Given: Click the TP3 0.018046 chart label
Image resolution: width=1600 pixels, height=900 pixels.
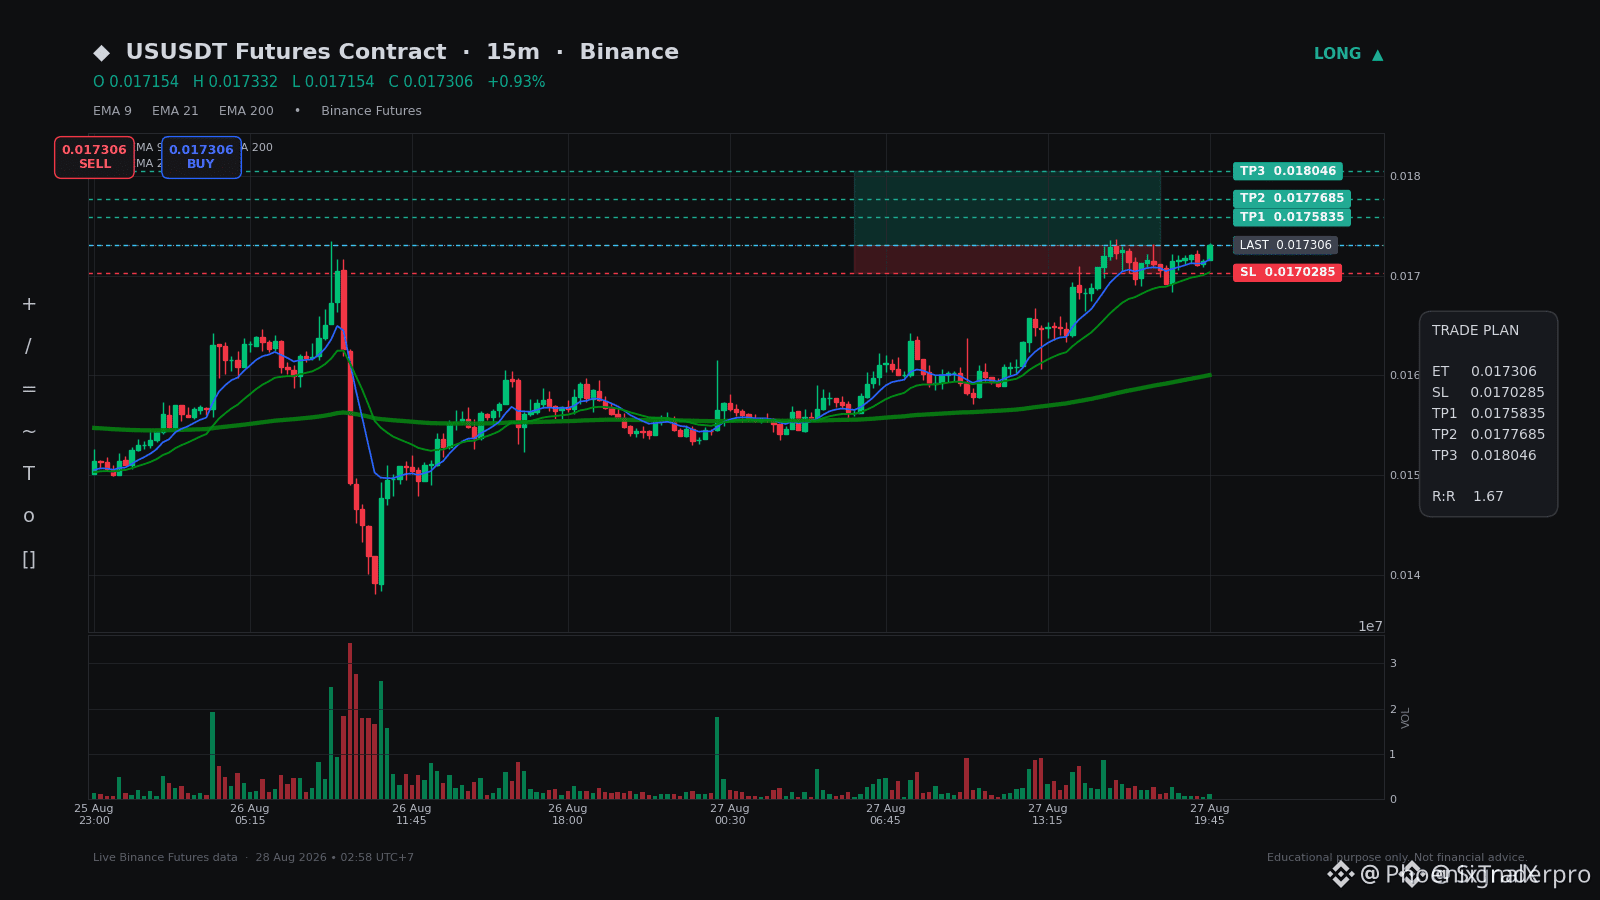Looking at the screenshot, I should point(1288,171).
